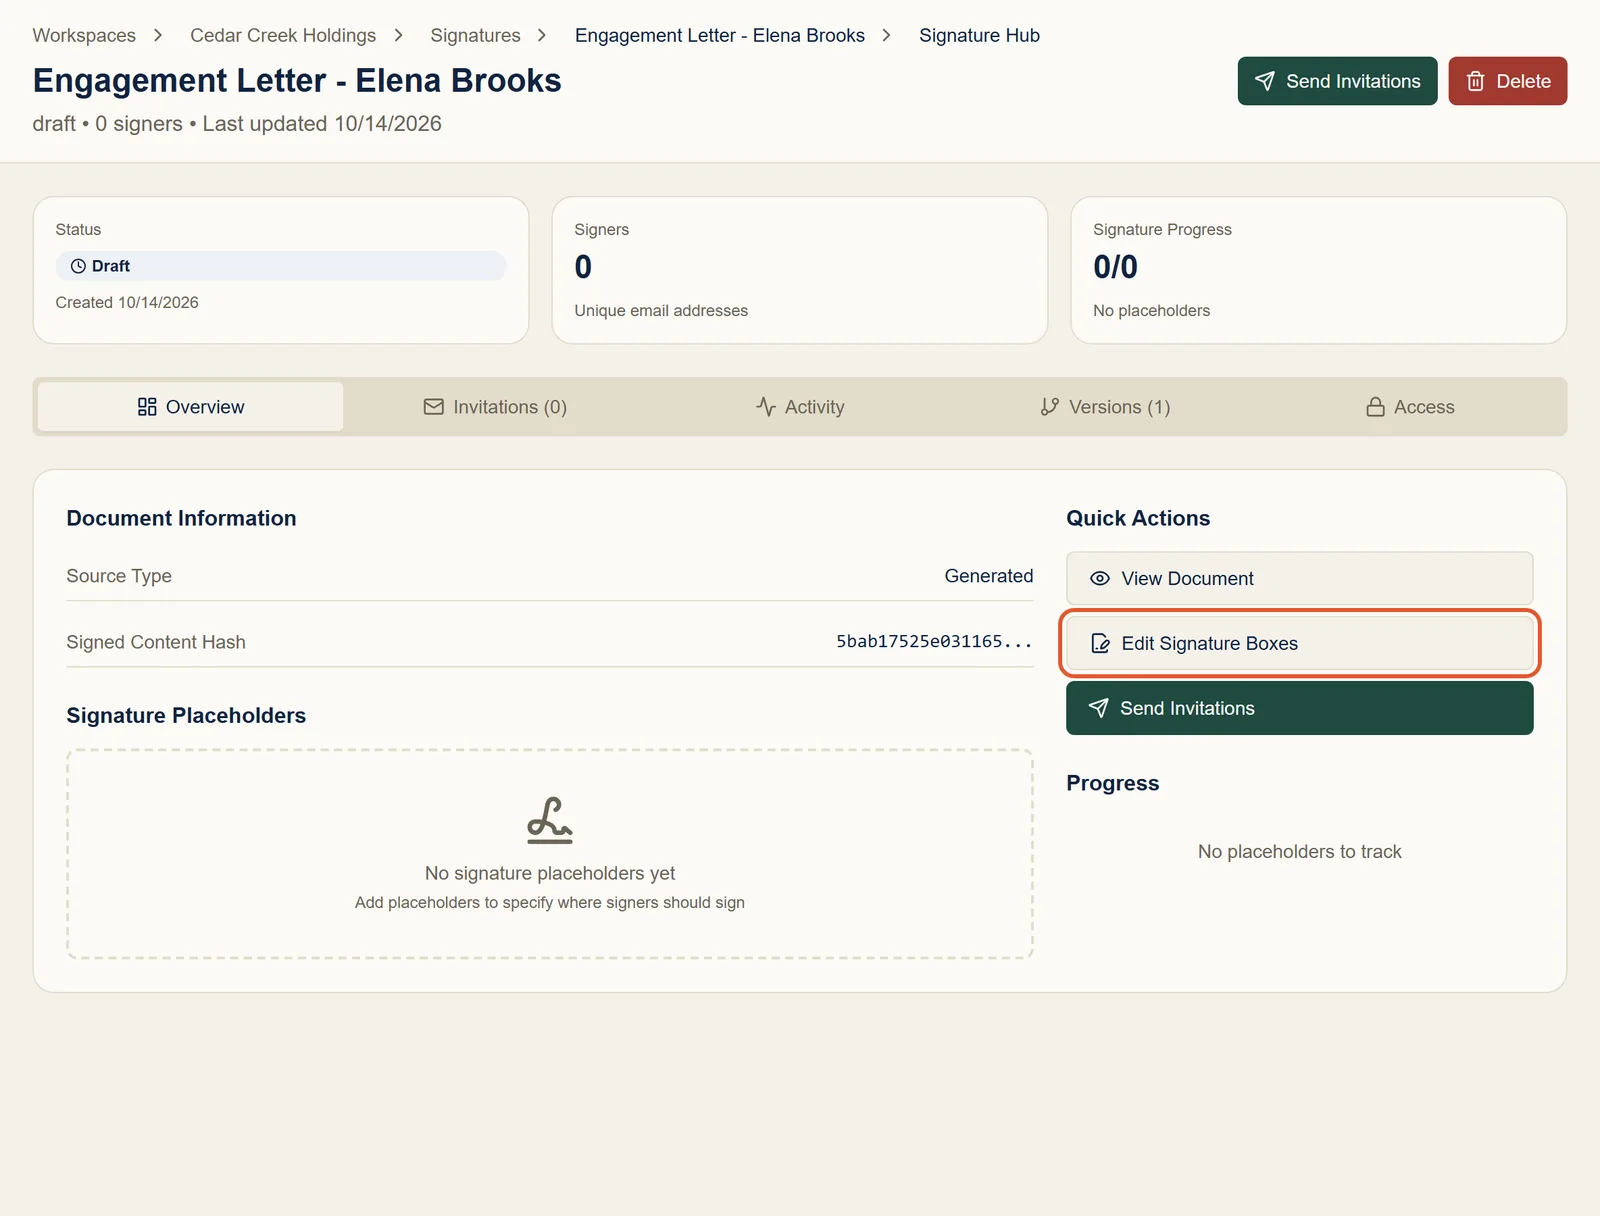The height and width of the screenshot is (1216, 1600).
Task: Click the paper plane icon in Quick Actions
Action: click(x=1099, y=708)
